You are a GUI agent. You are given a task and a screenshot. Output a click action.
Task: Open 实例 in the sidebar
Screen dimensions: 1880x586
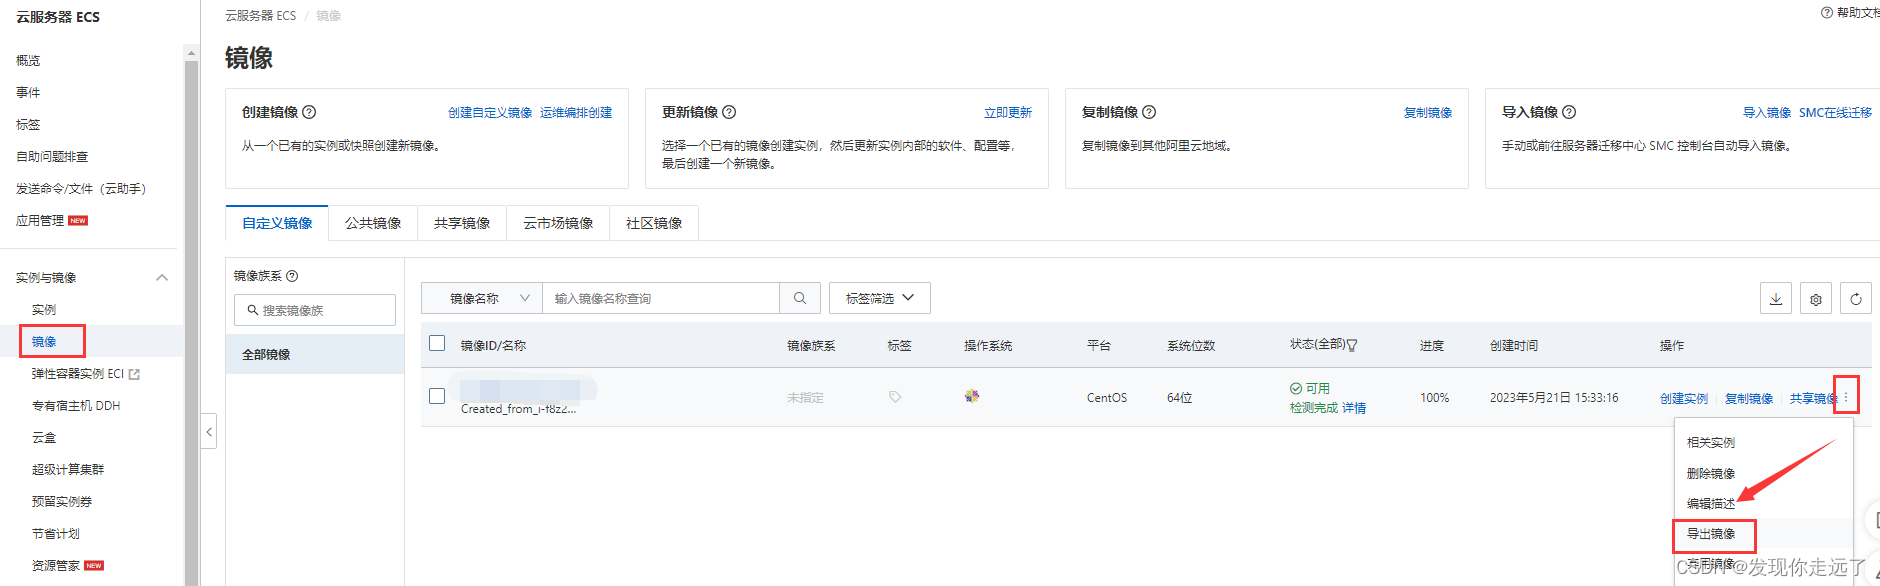tap(44, 310)
